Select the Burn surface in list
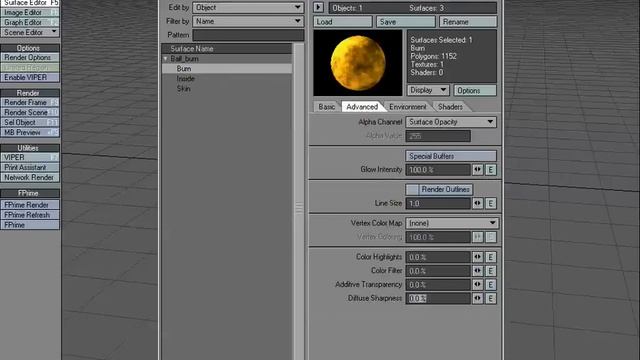This screenshot has height=360, width=640. click(x=227, y=69)
